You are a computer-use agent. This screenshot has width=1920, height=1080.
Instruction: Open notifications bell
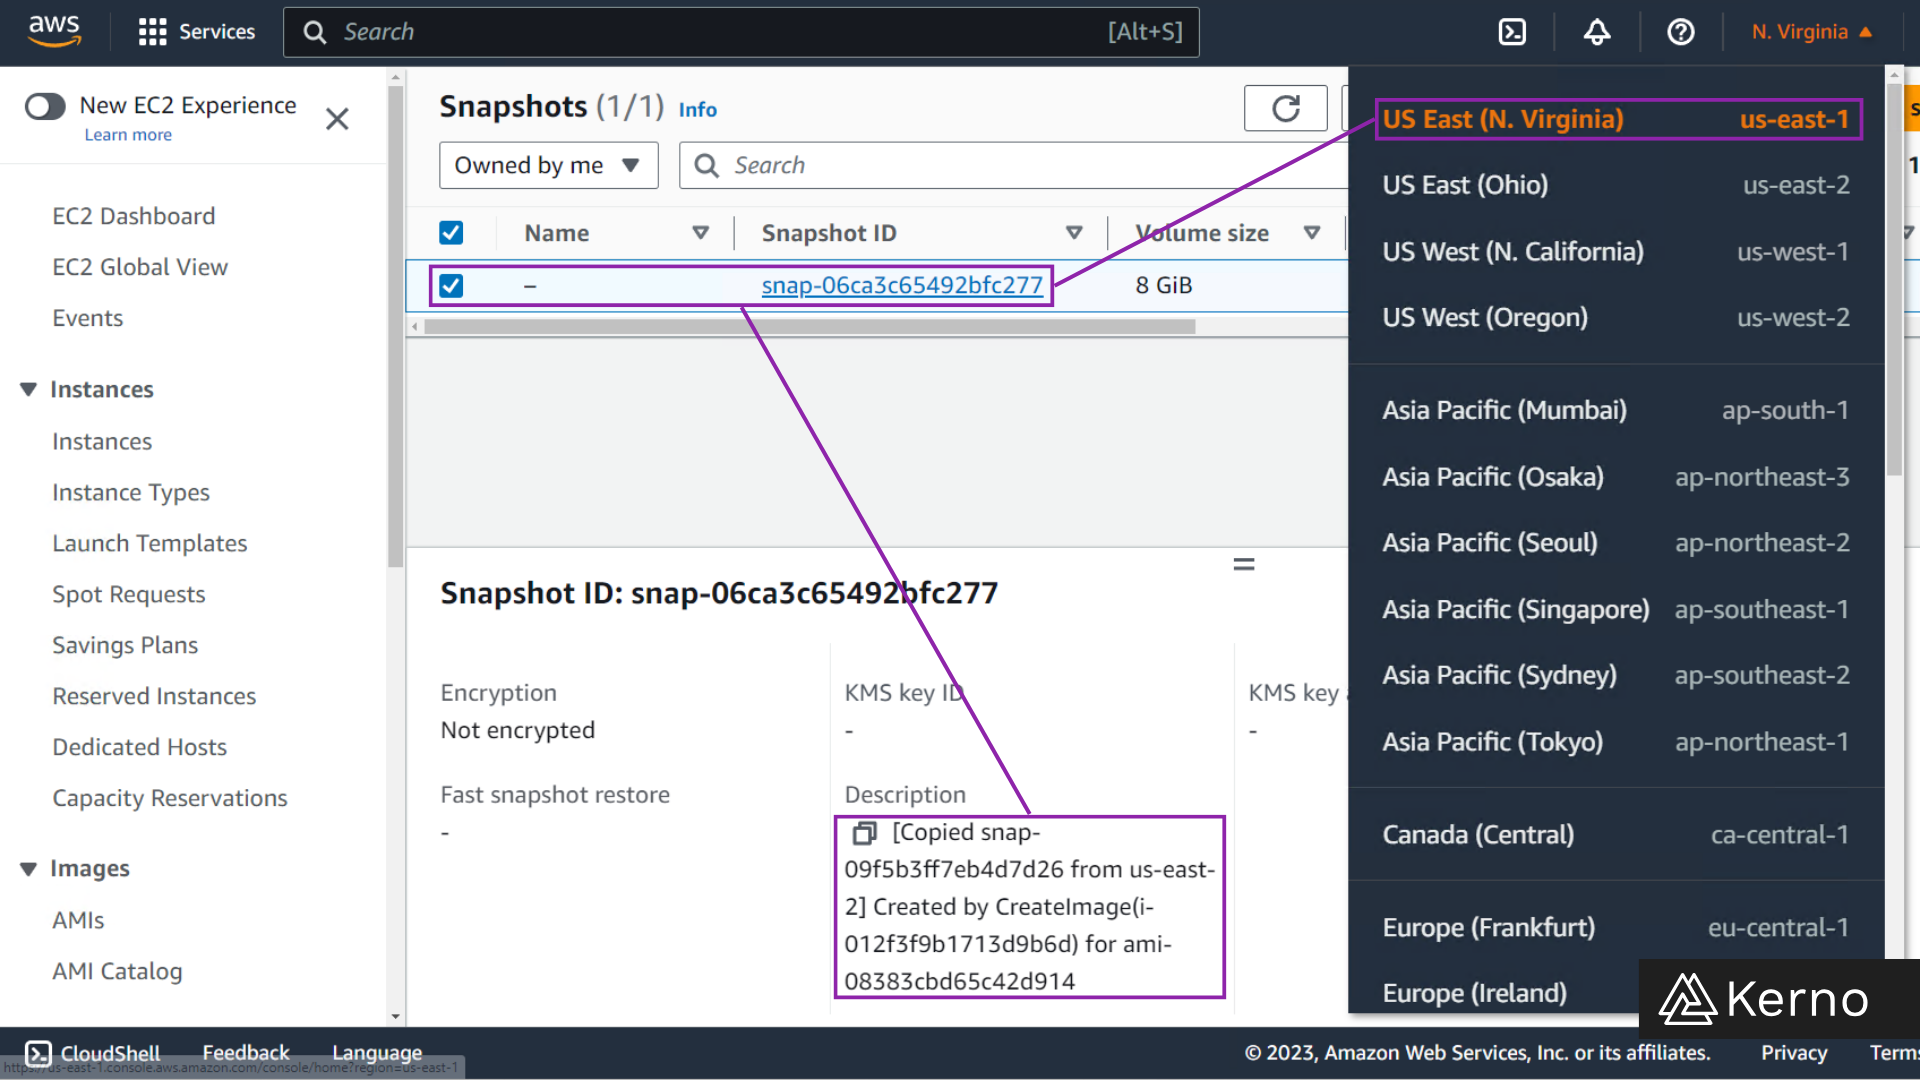(x=1597, y=32)
